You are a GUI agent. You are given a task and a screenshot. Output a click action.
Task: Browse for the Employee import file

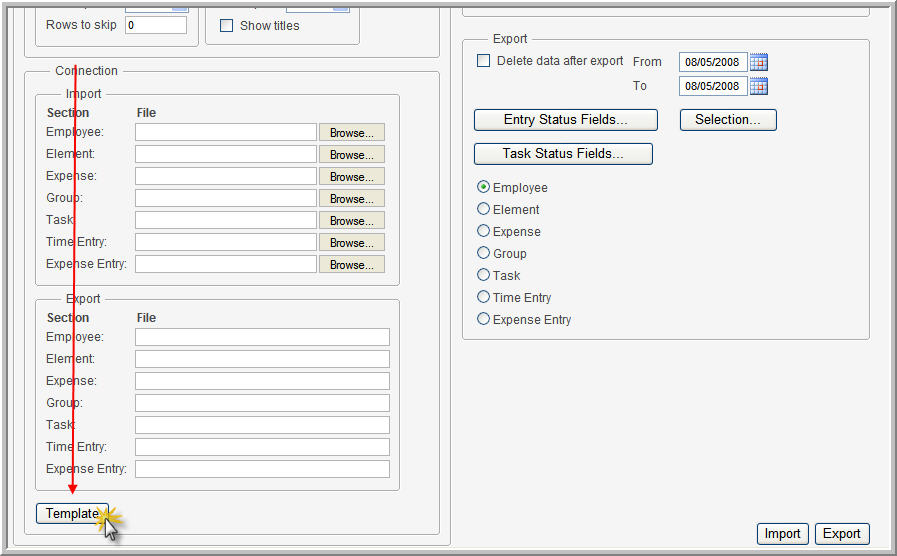click(352, 133)
